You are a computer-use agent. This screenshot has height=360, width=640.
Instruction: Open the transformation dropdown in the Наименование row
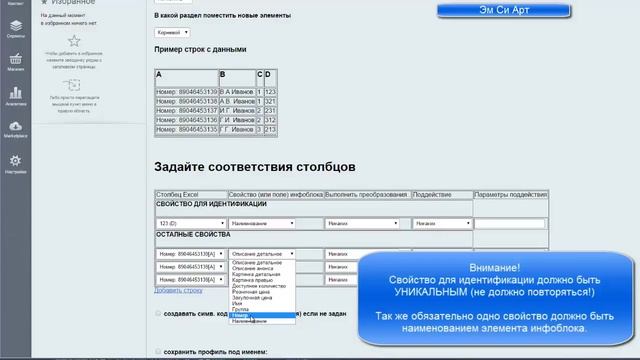[x=362, y=223]
